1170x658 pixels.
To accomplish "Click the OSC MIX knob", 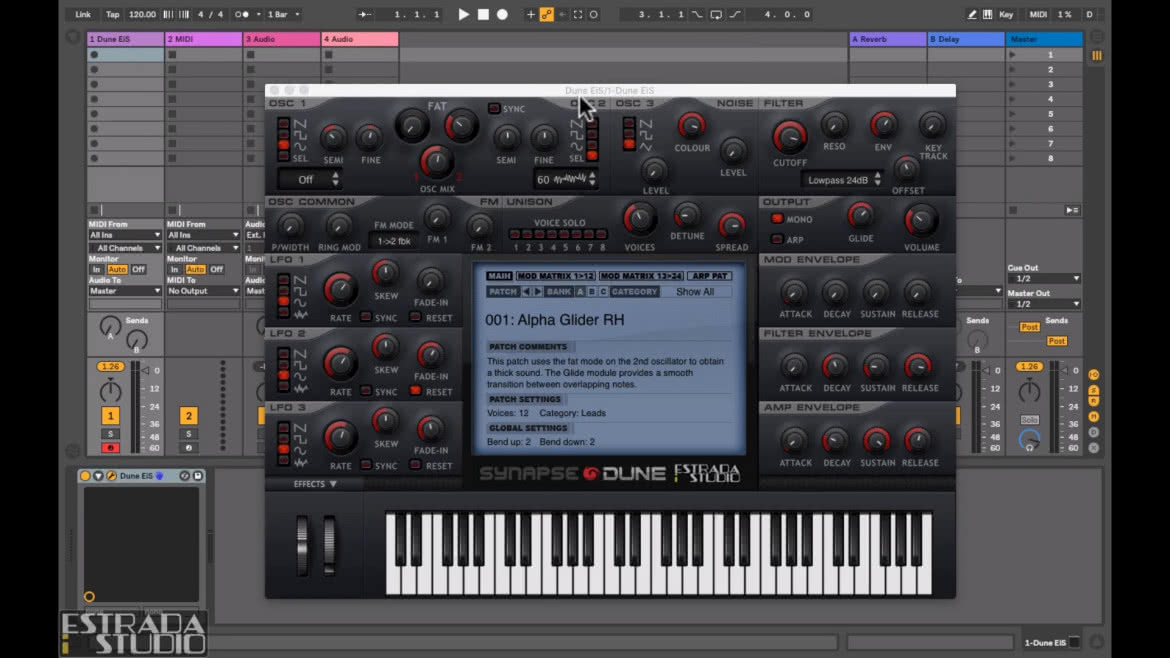I will click(437, 162).
